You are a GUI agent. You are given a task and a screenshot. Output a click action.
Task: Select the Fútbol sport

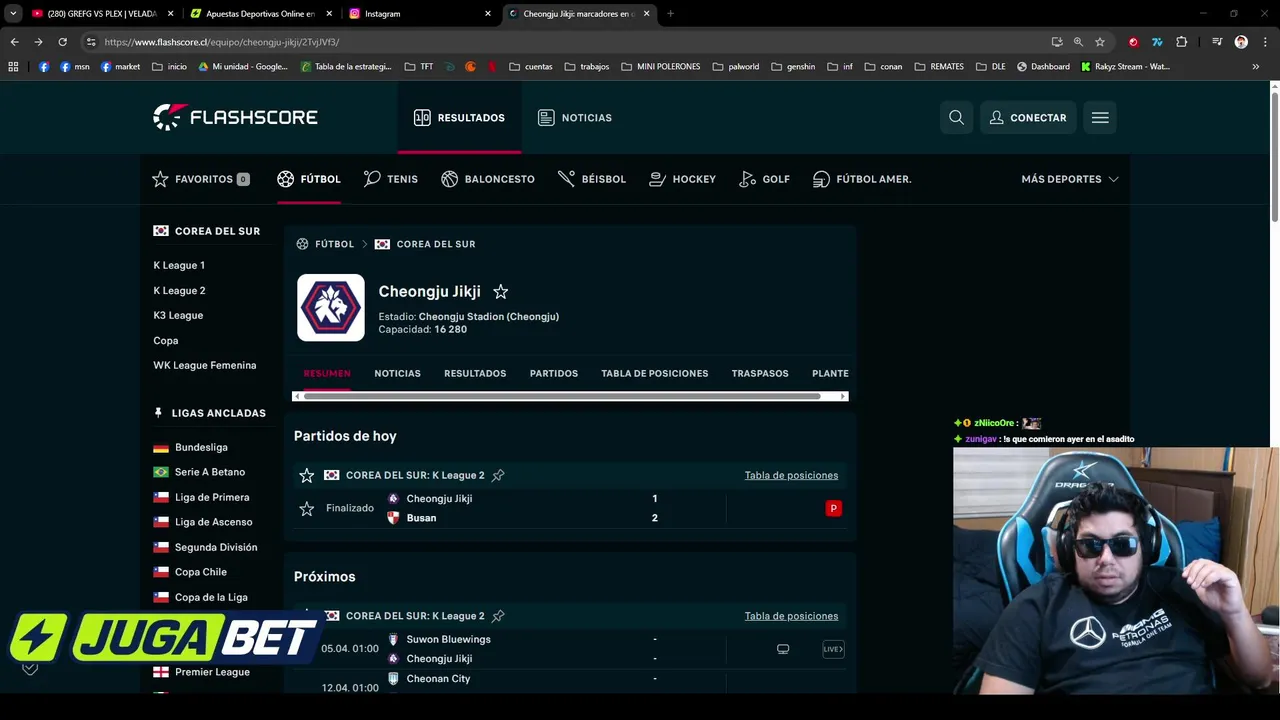(x=309, y=179)
